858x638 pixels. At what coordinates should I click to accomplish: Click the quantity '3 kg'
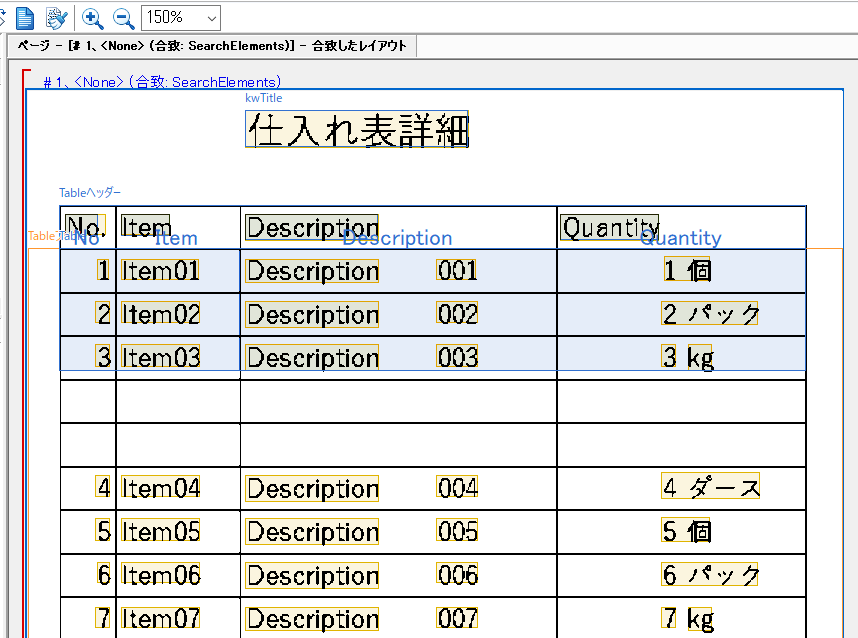tap(687, 358)
